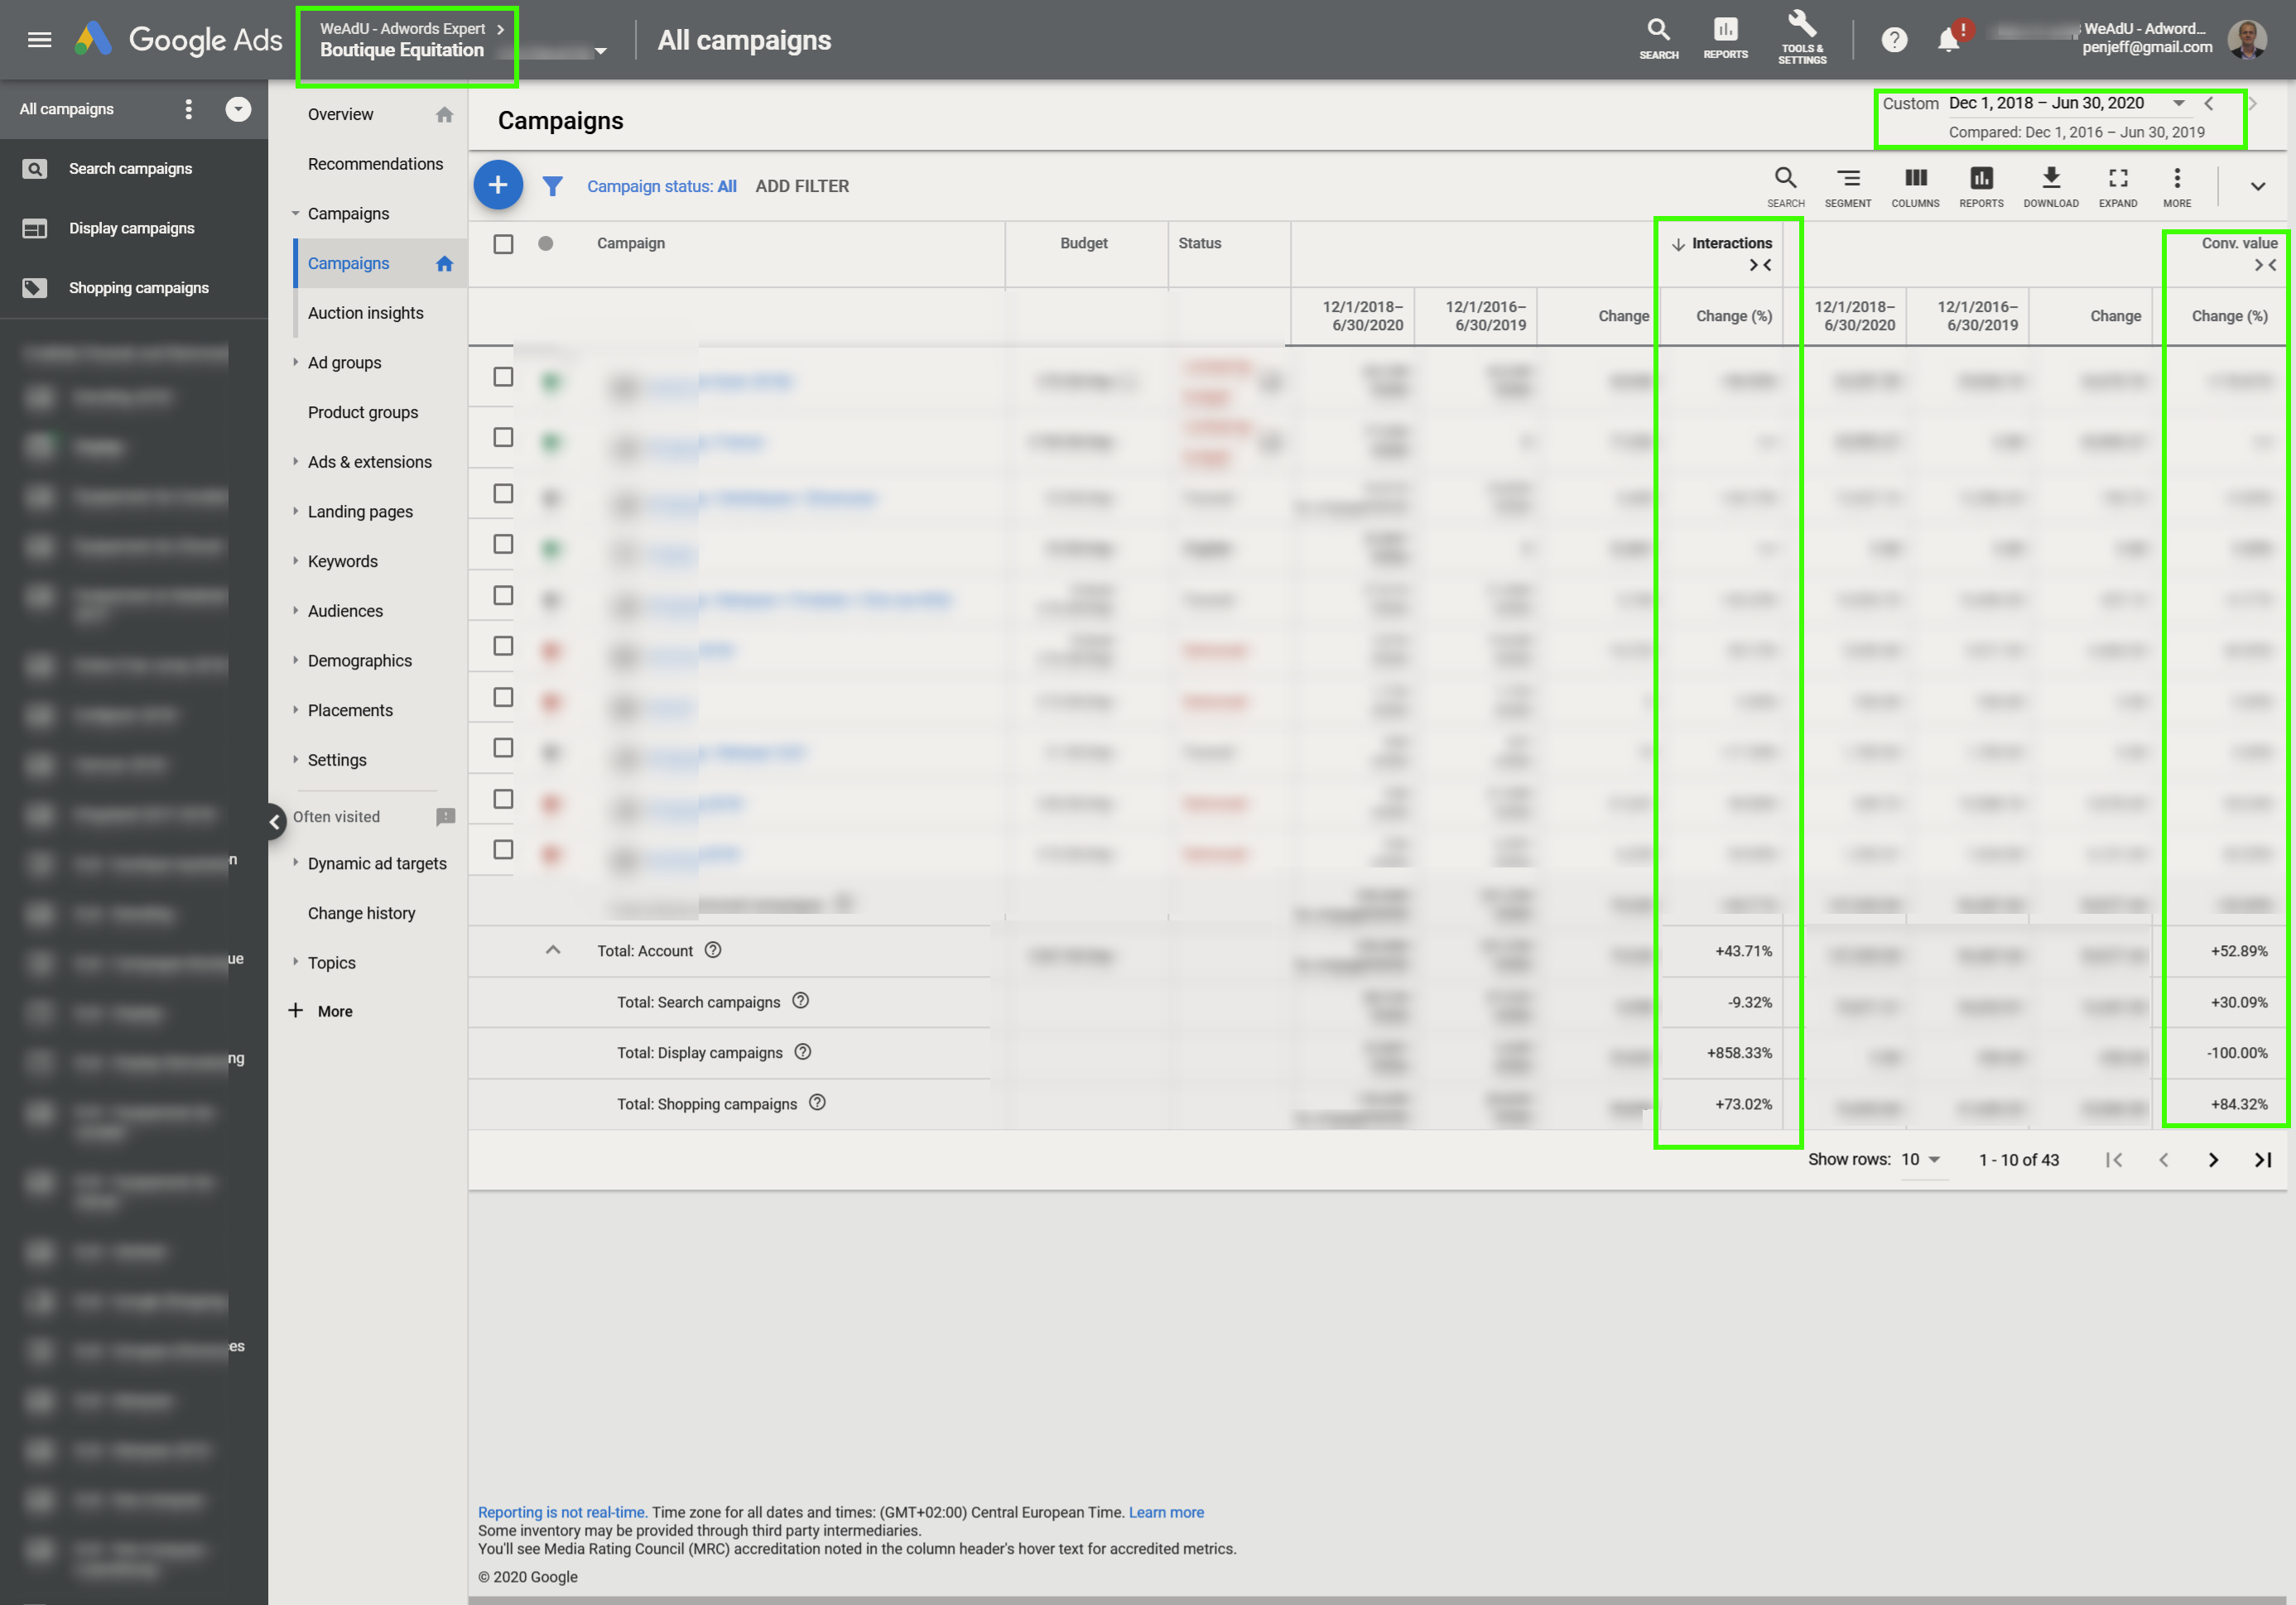This screenshot has height=1605, width=2296.
Task: Open the notifications bell
Action: coord(1948,40)
